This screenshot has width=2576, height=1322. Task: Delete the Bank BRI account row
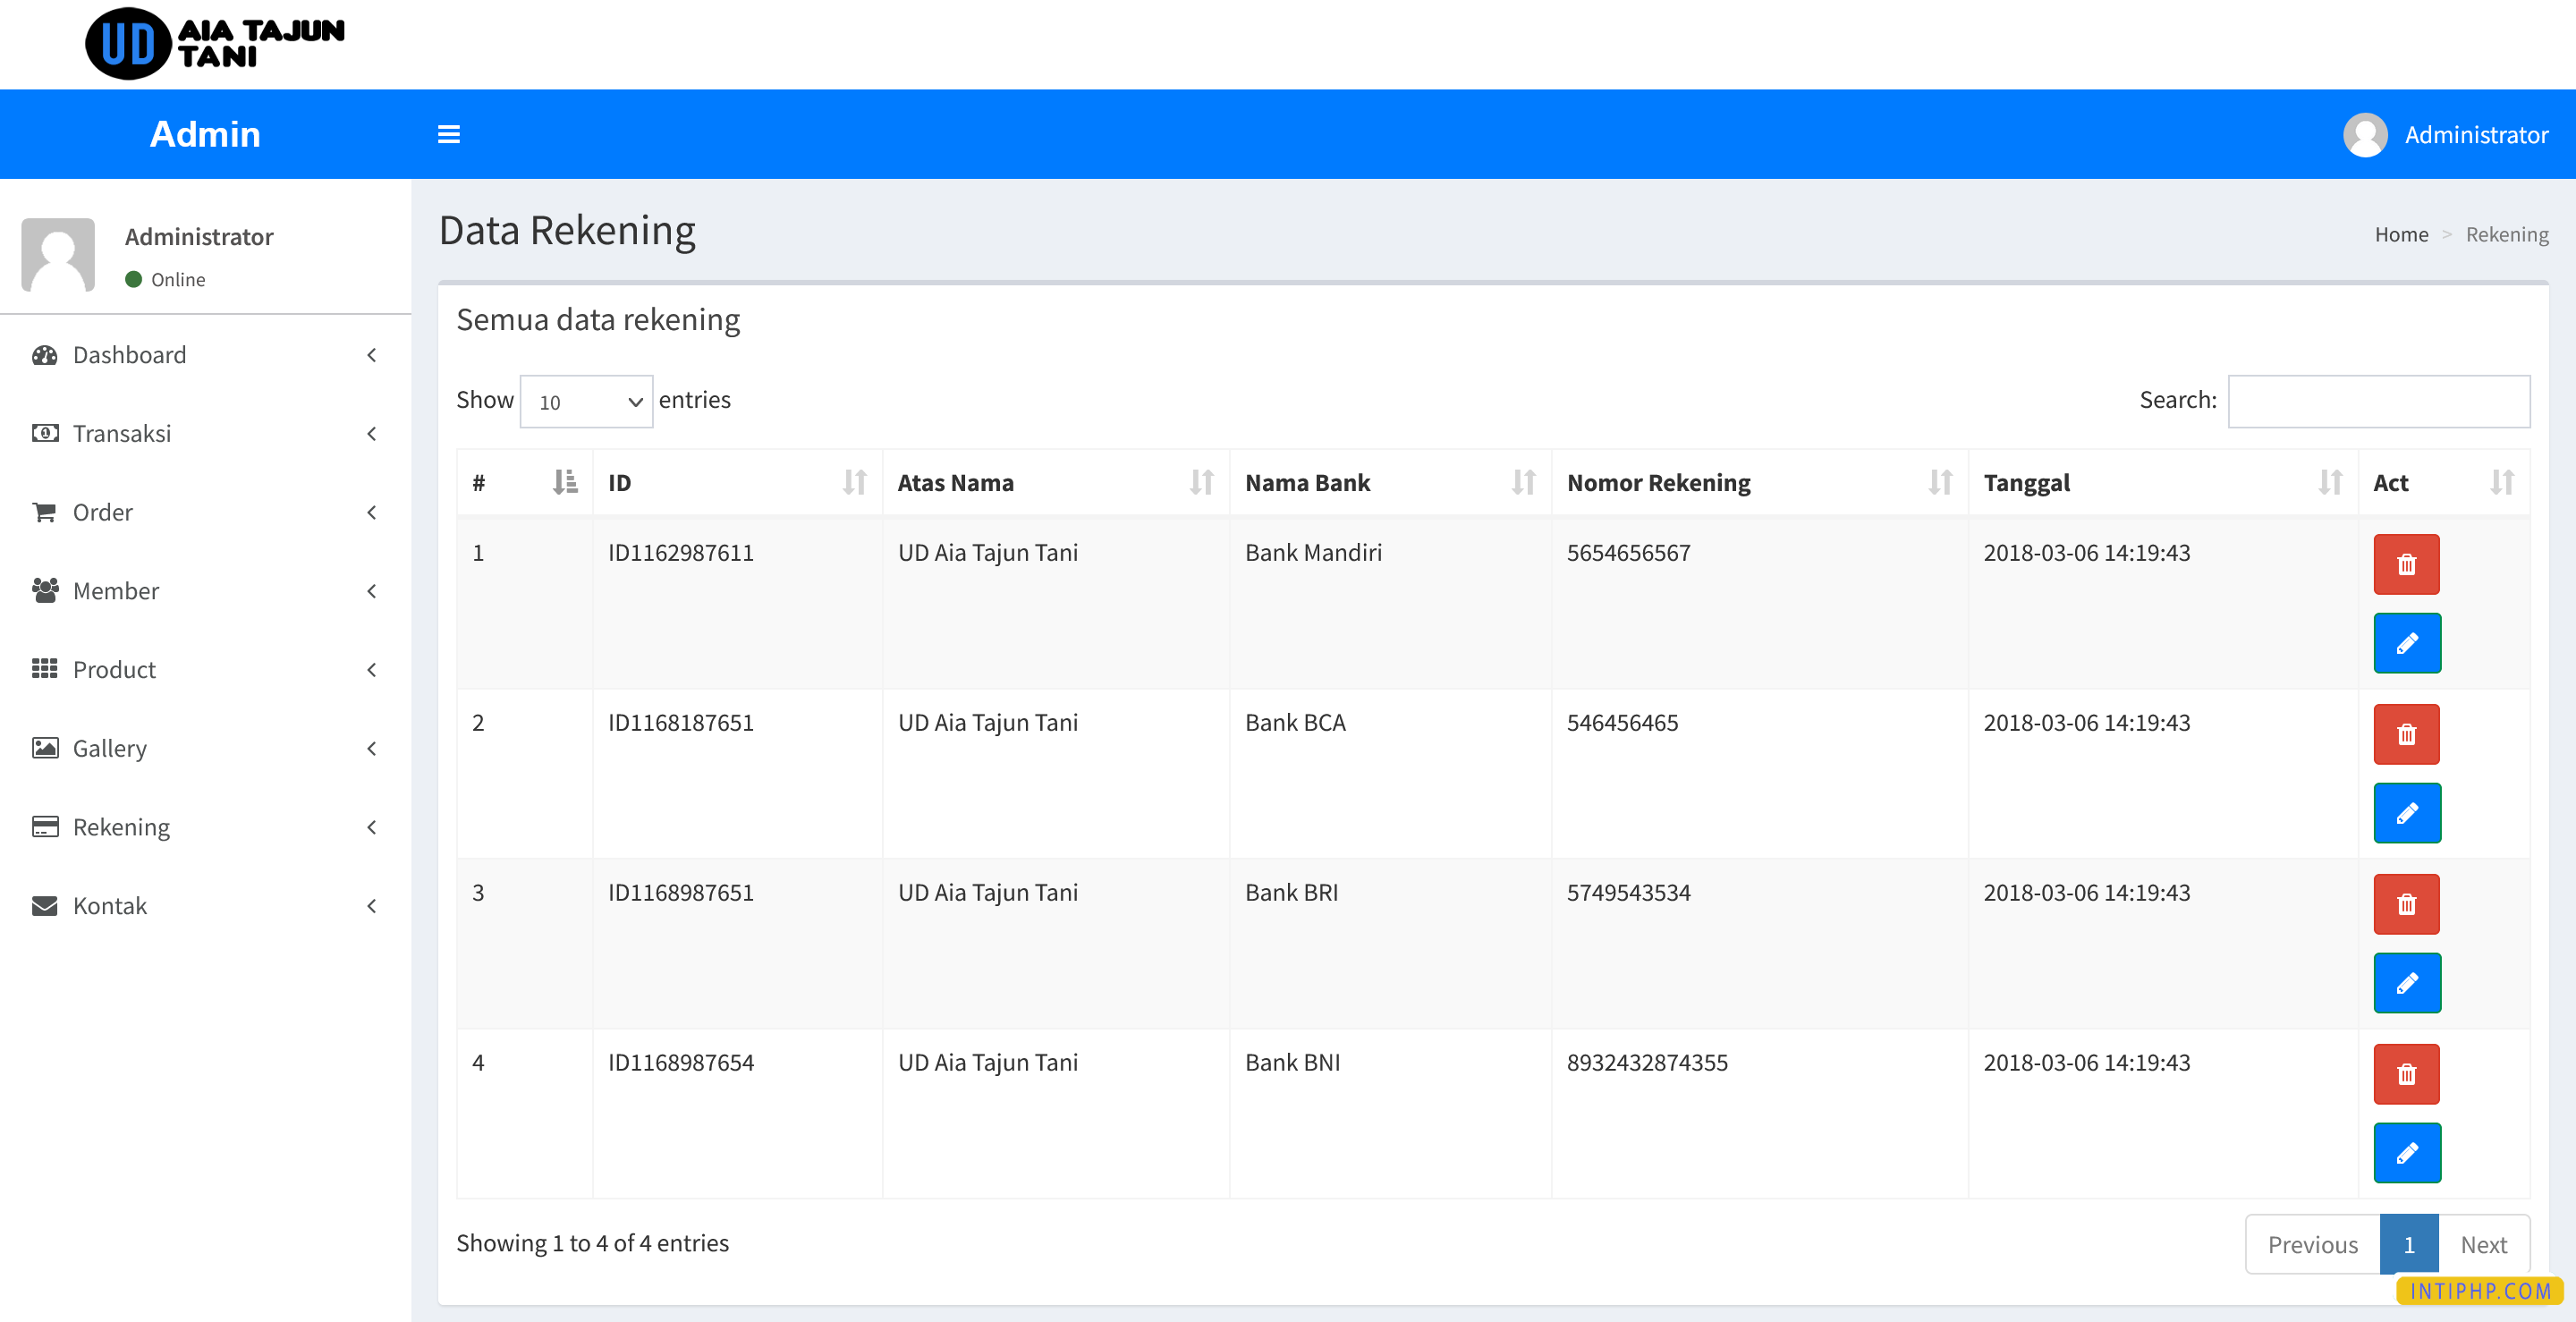click(x=2406, y=904)
